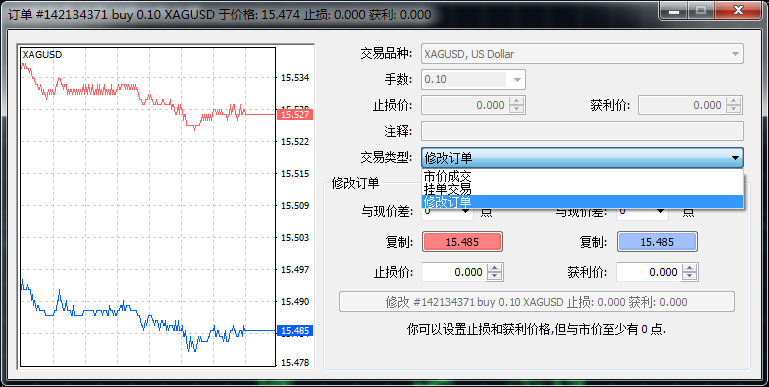Increase the lower 止损价 with up arrow
This screenshot has width=769, height=387.
(495, 268)
